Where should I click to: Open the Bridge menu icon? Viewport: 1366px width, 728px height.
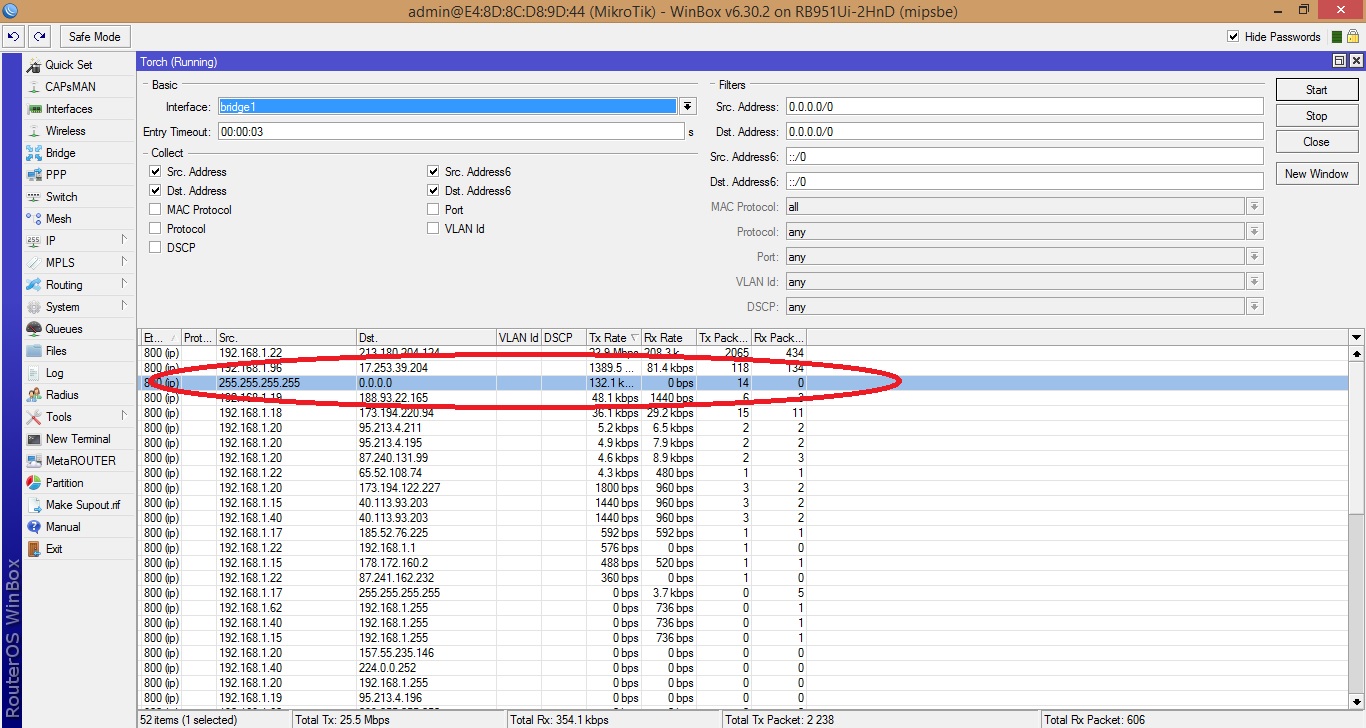(x=34, y=153)
